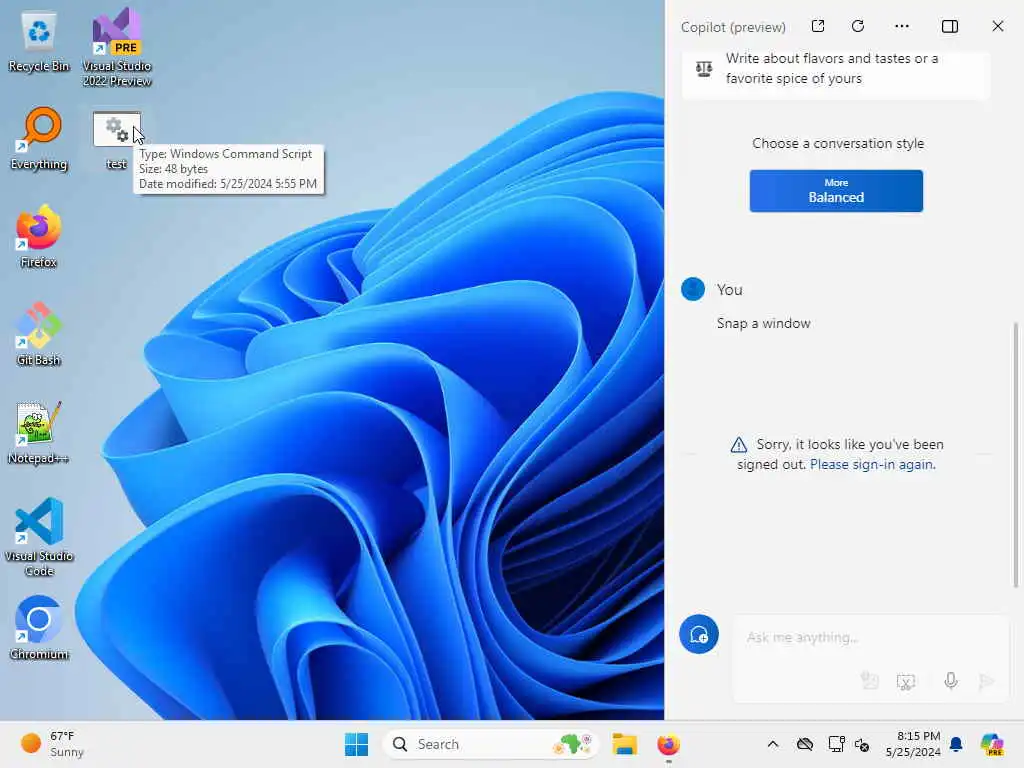Select Visual Studio 2022 Preview shortcut
This screenshot has width=1024, height=768.
[117, 47]
